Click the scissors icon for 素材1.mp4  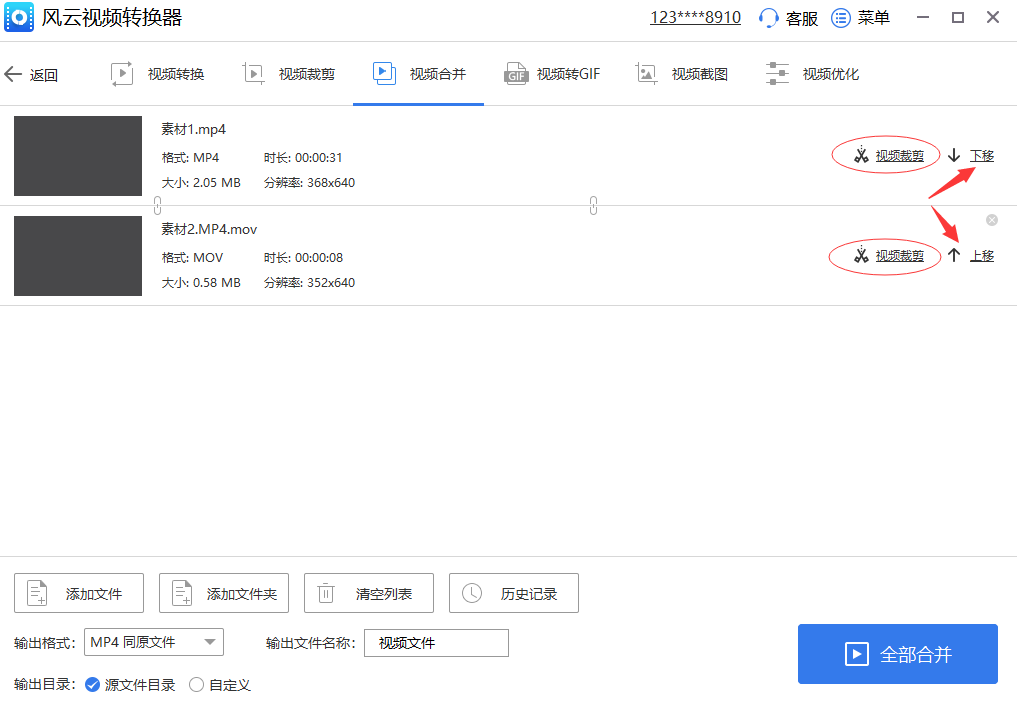click(x=861, y=155)
